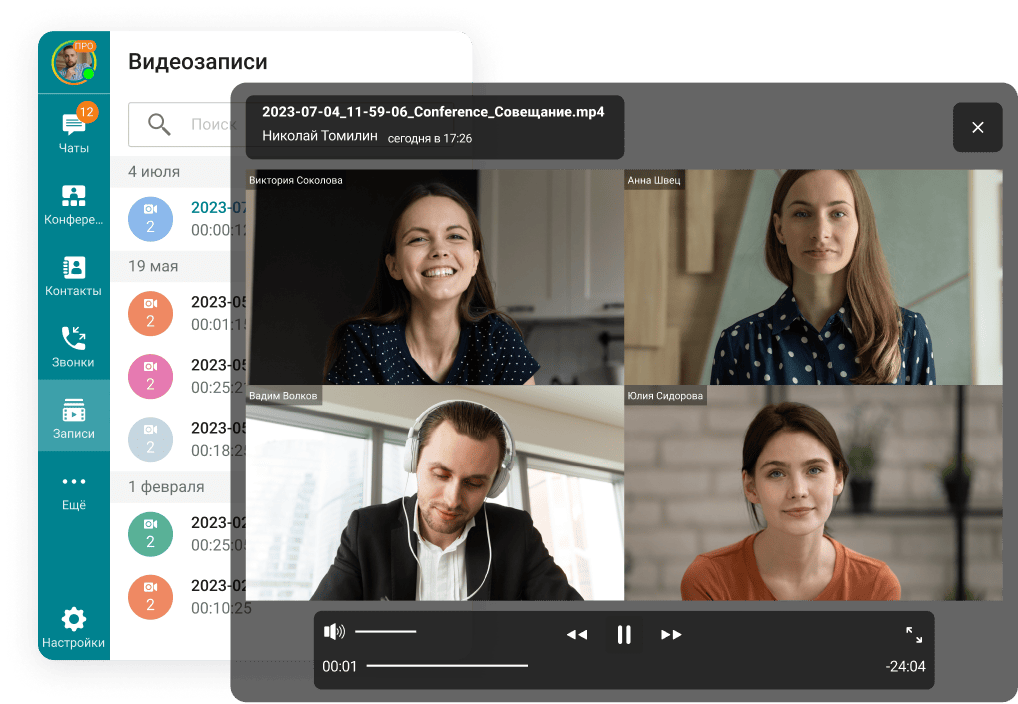Mute the player using speaker icon
Image resolution: width=1018 pixels, height=704 pixels.
pos(334,631)
